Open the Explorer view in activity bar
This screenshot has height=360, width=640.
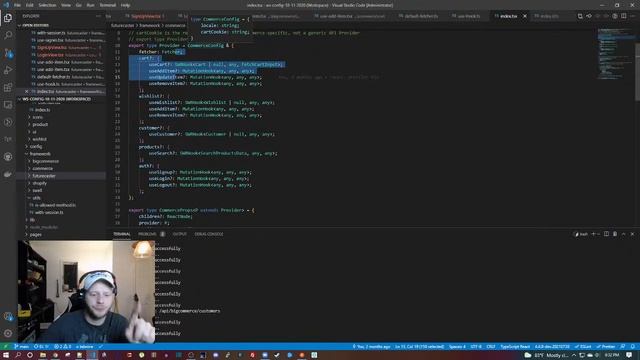[x=8, y=18]
